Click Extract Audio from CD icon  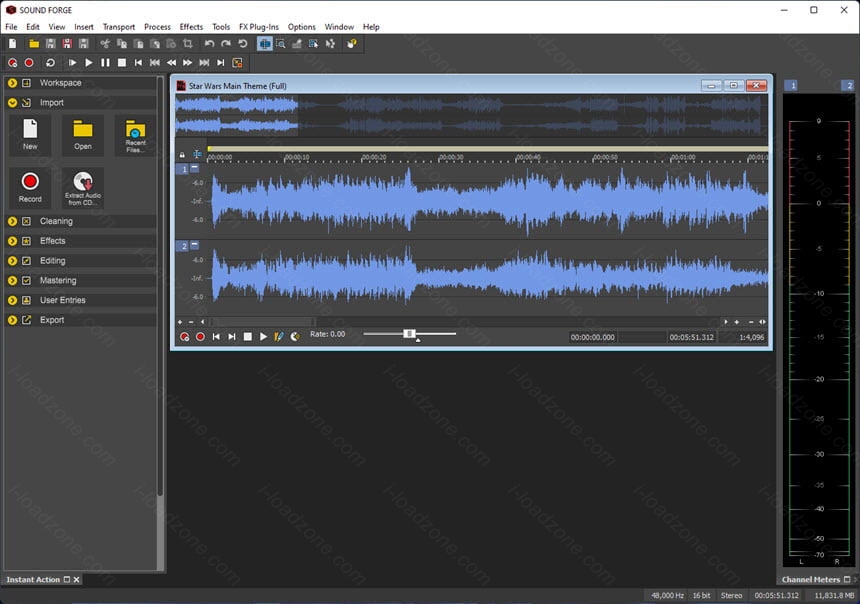tap(83, 188)
